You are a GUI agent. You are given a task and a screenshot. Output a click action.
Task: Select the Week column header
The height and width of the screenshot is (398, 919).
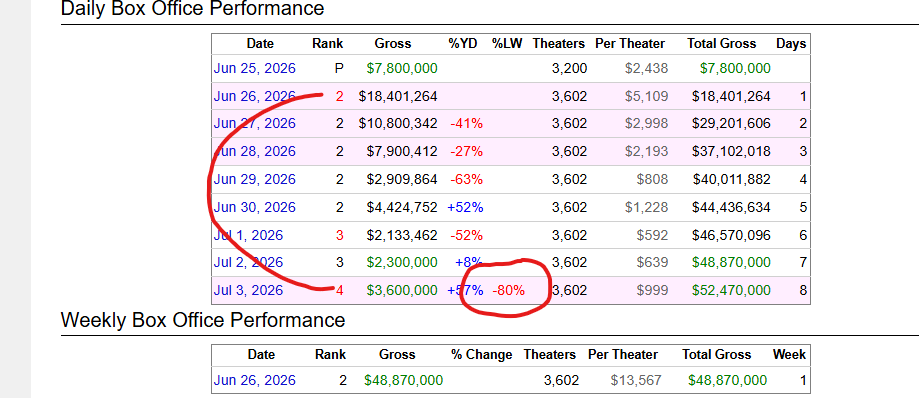[x=789, y=355]
